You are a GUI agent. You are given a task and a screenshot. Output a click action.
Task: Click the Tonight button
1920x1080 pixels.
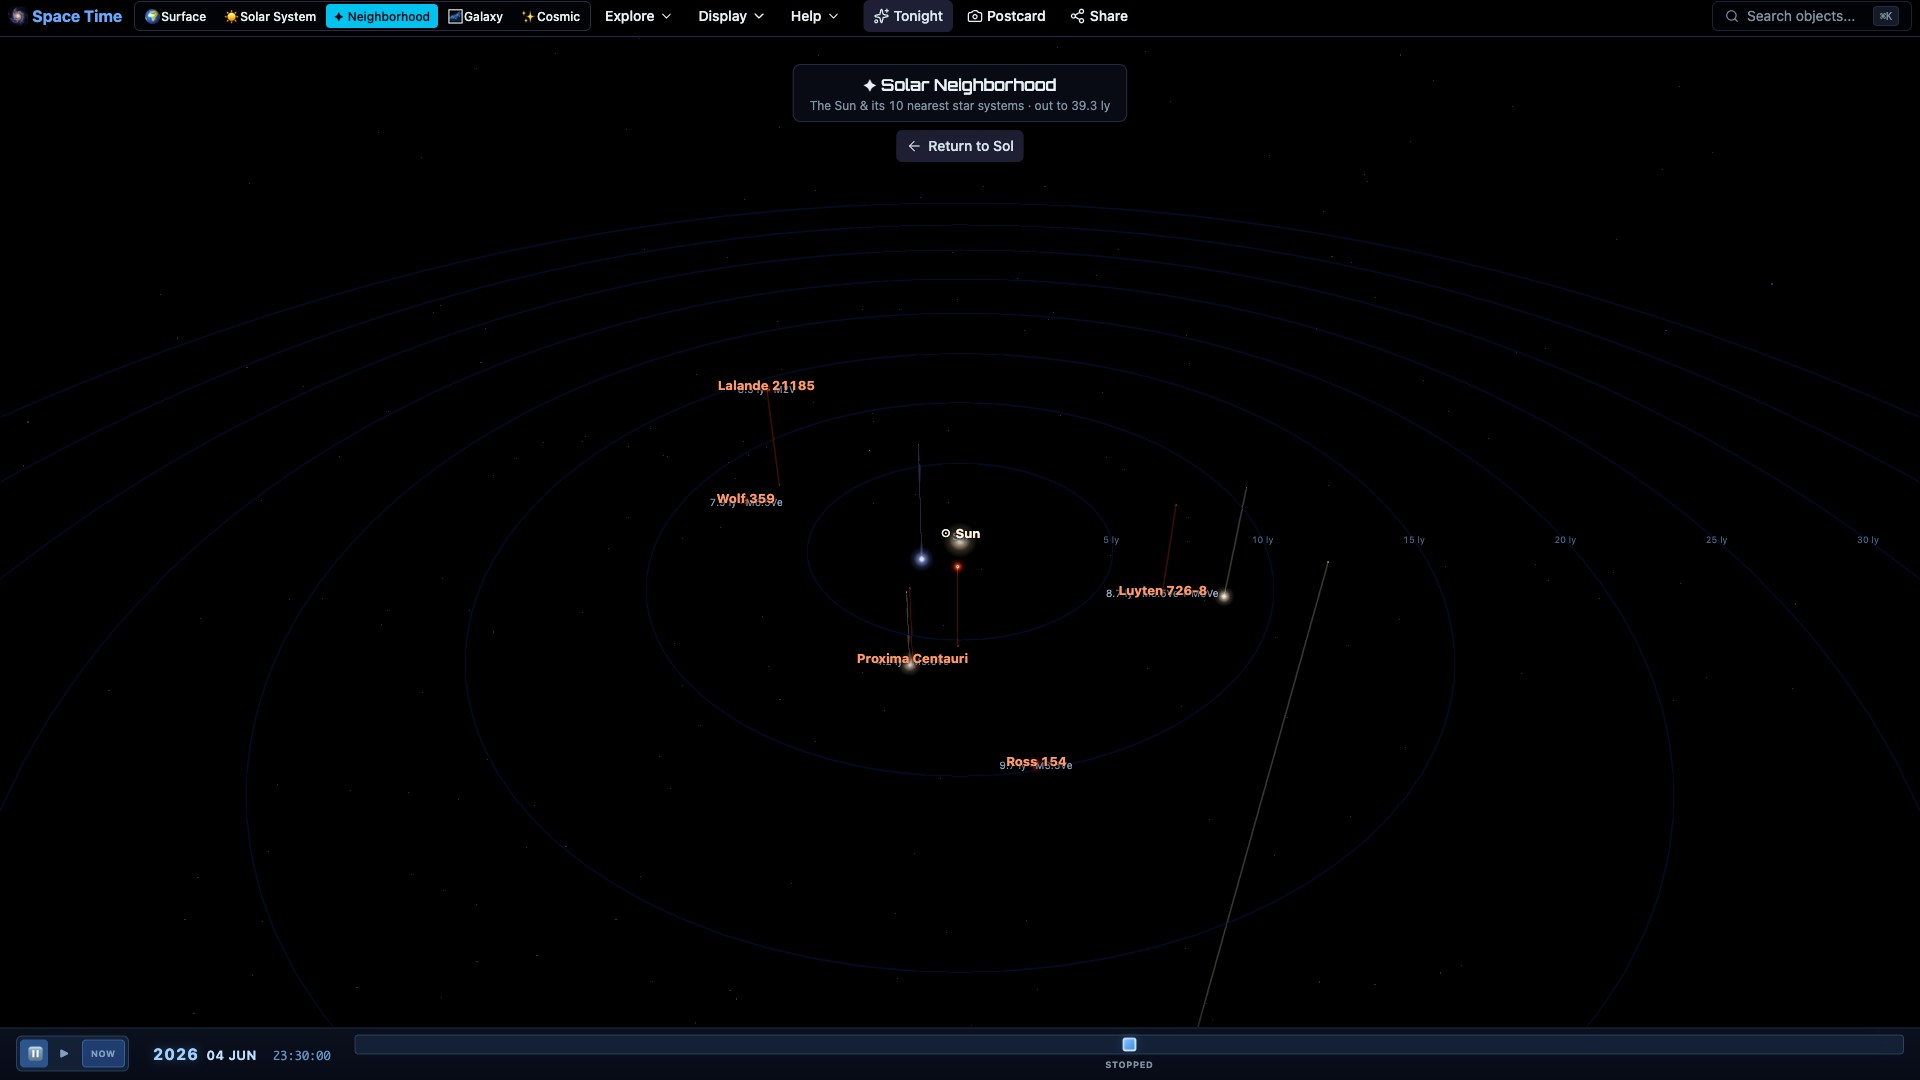[908, 16]
